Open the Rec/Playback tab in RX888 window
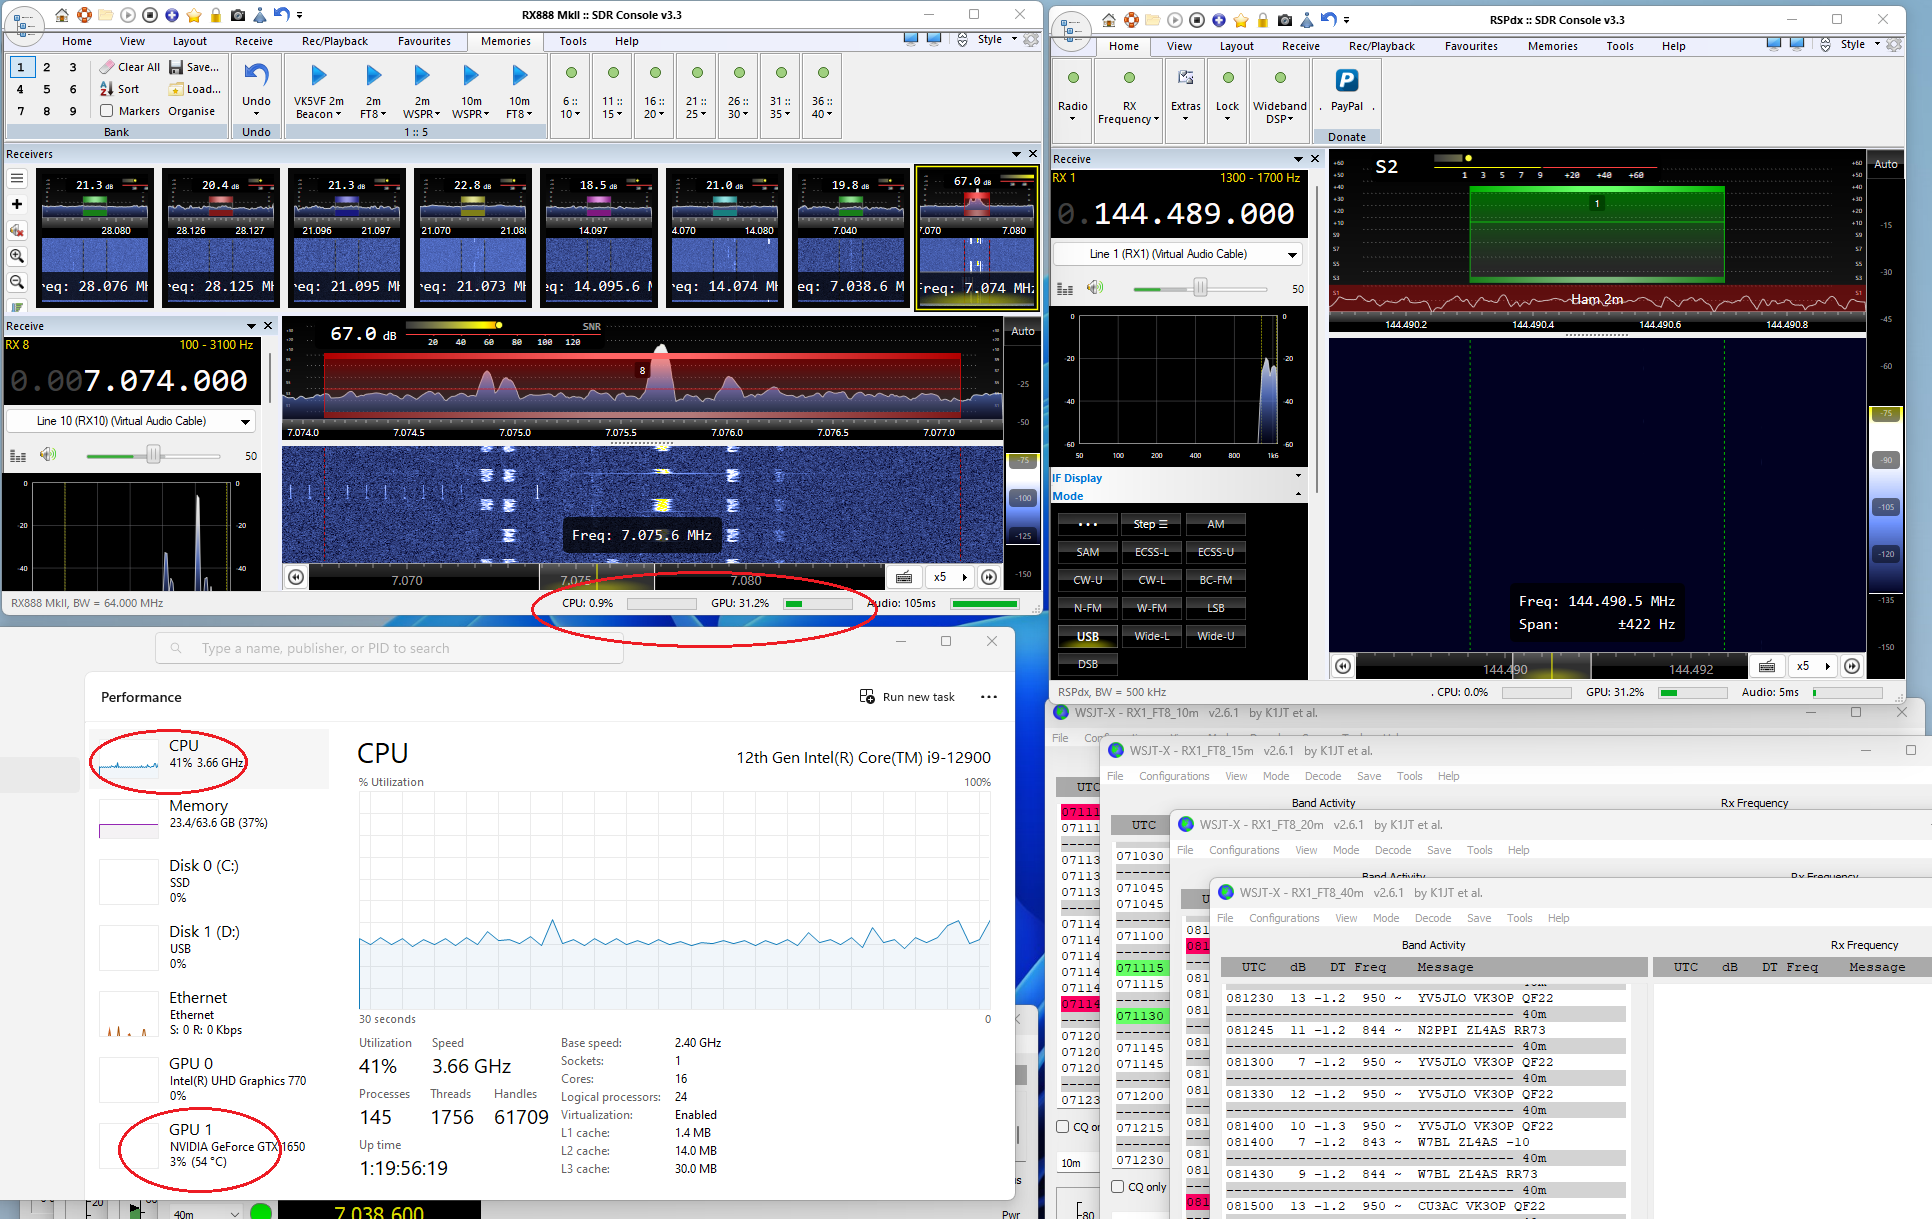 point(334,41)
